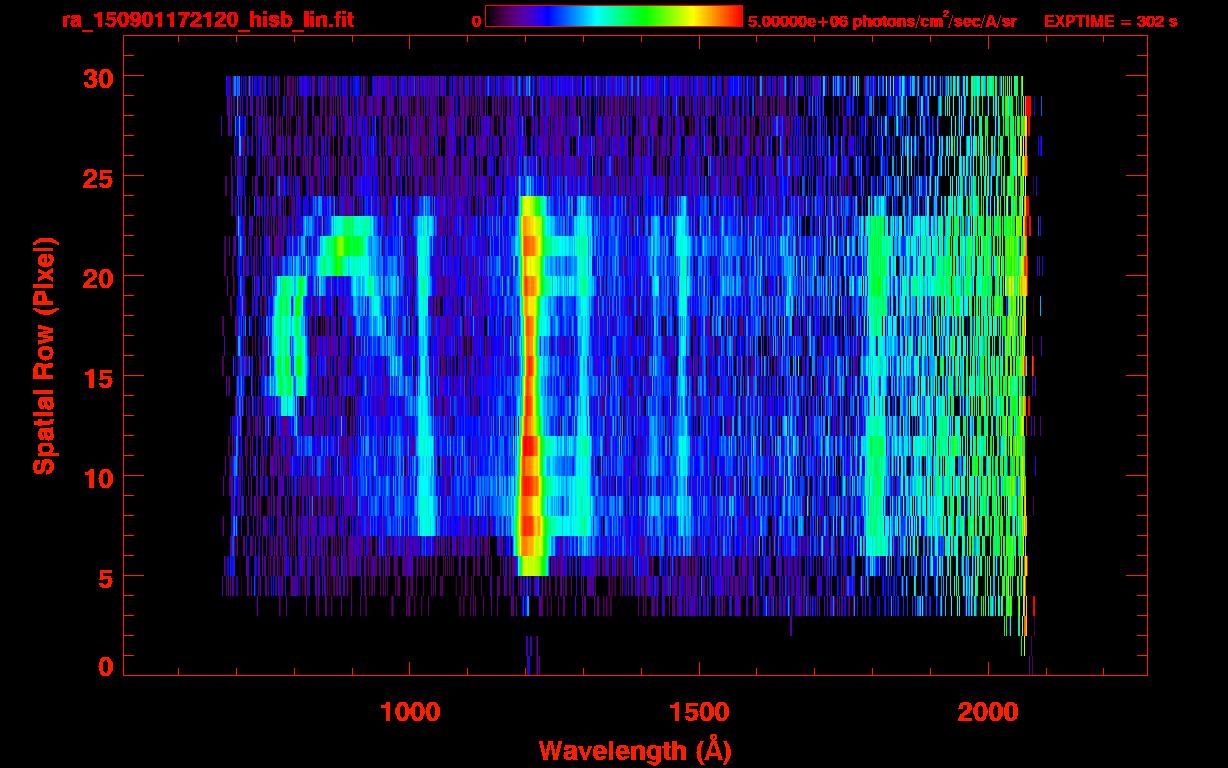1228x768 pixels.
Task: Click the file name title ra_150901172120_hisb_lin.fit
Action: (x=207, y=20)
